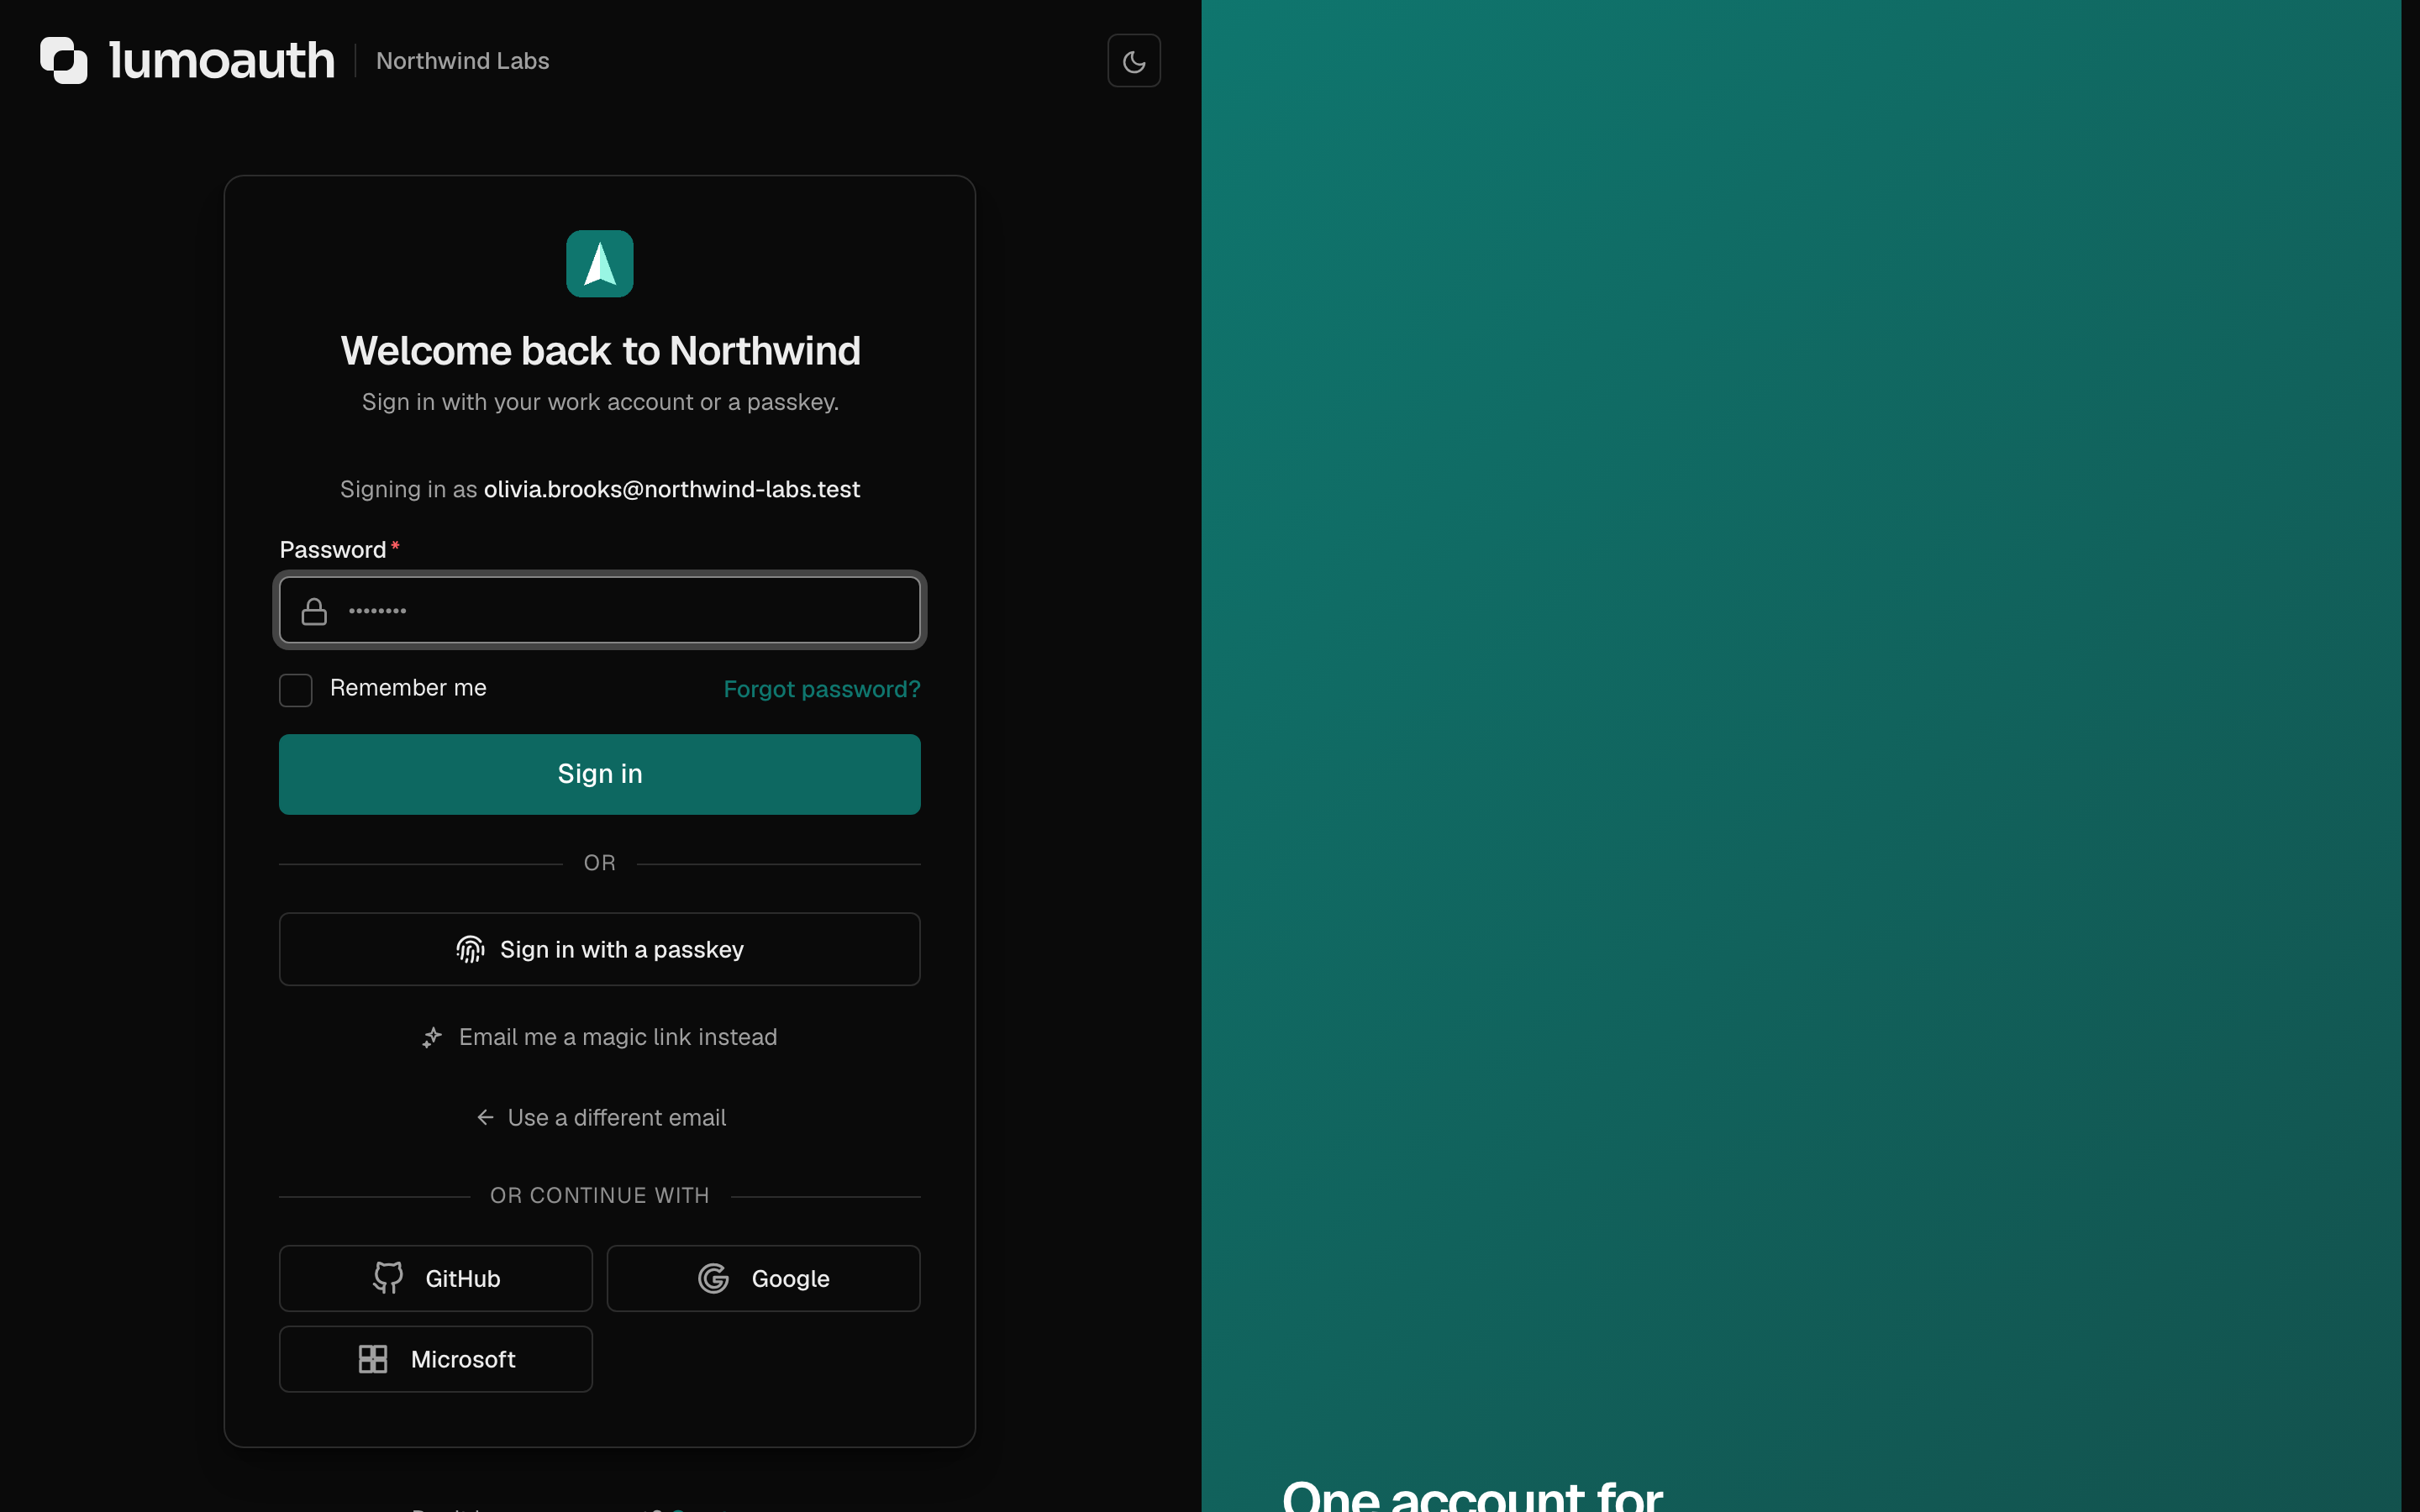Click the back arrow beside different email
The image size is (2420, 1512).
click(485, 1117)
